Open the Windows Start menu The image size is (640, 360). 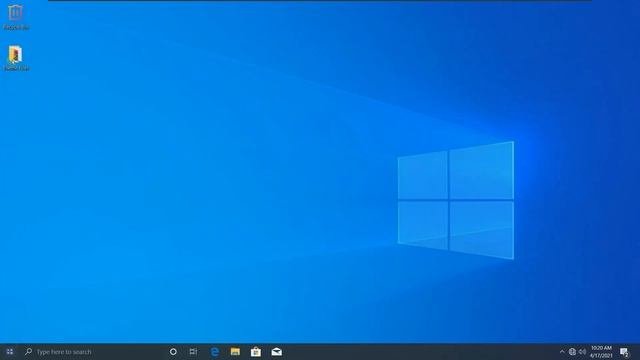pyautogui.click(x=9, y=351)
